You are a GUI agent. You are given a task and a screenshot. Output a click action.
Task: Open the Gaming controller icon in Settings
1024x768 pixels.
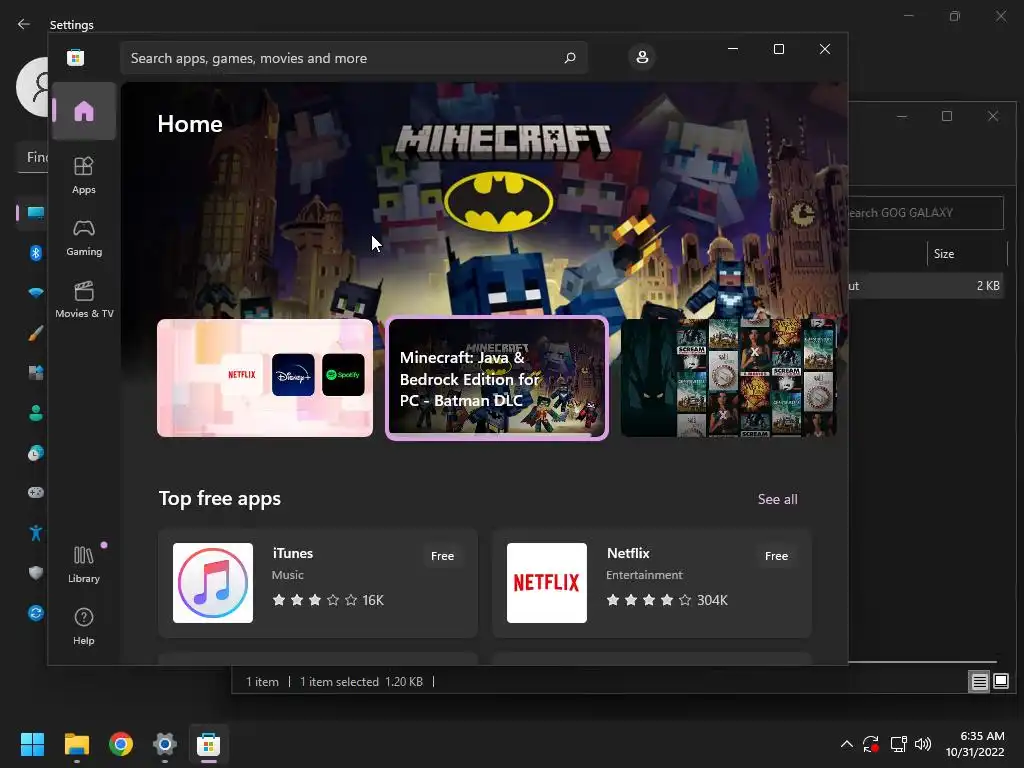pyautogui.click(x=36, y=492)
